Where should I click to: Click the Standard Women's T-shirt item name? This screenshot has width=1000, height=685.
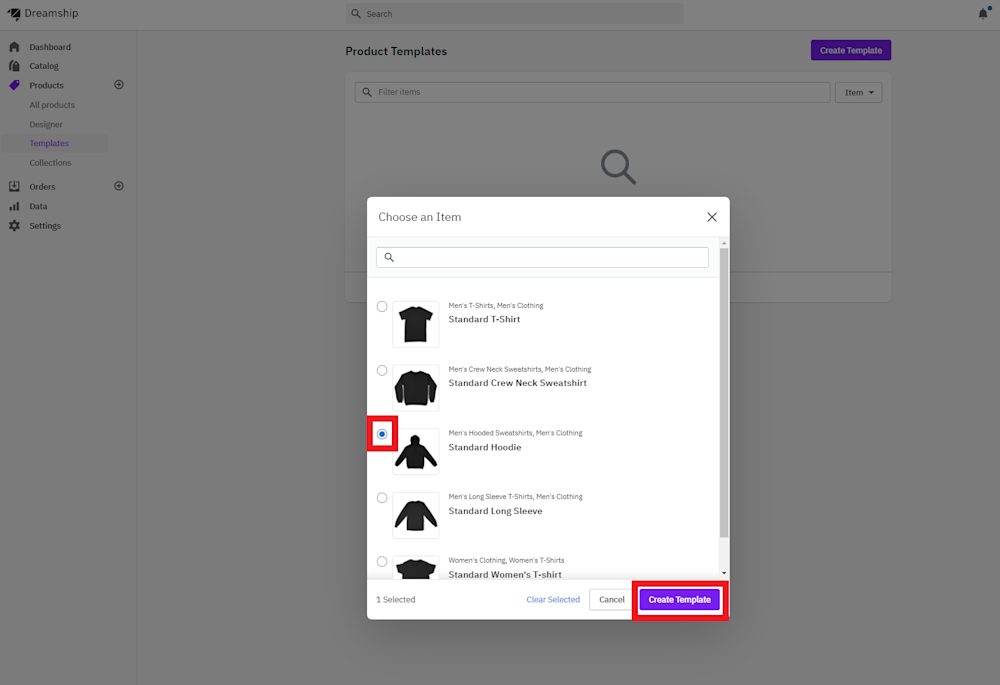(505, 574)
